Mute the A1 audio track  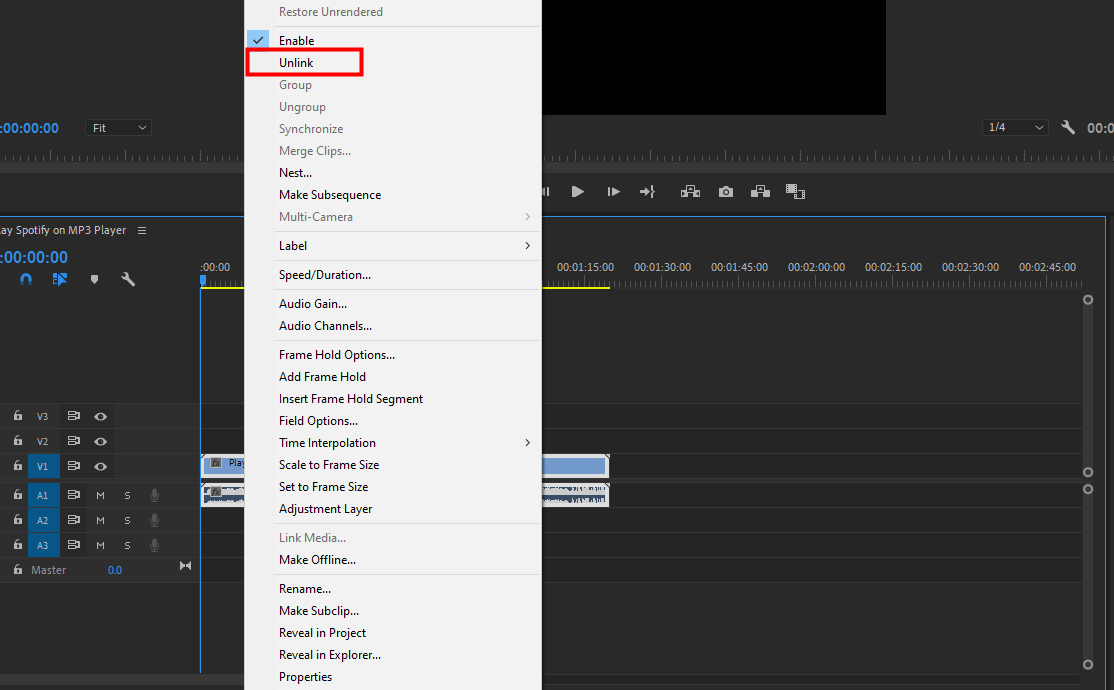tap(100, 494)
